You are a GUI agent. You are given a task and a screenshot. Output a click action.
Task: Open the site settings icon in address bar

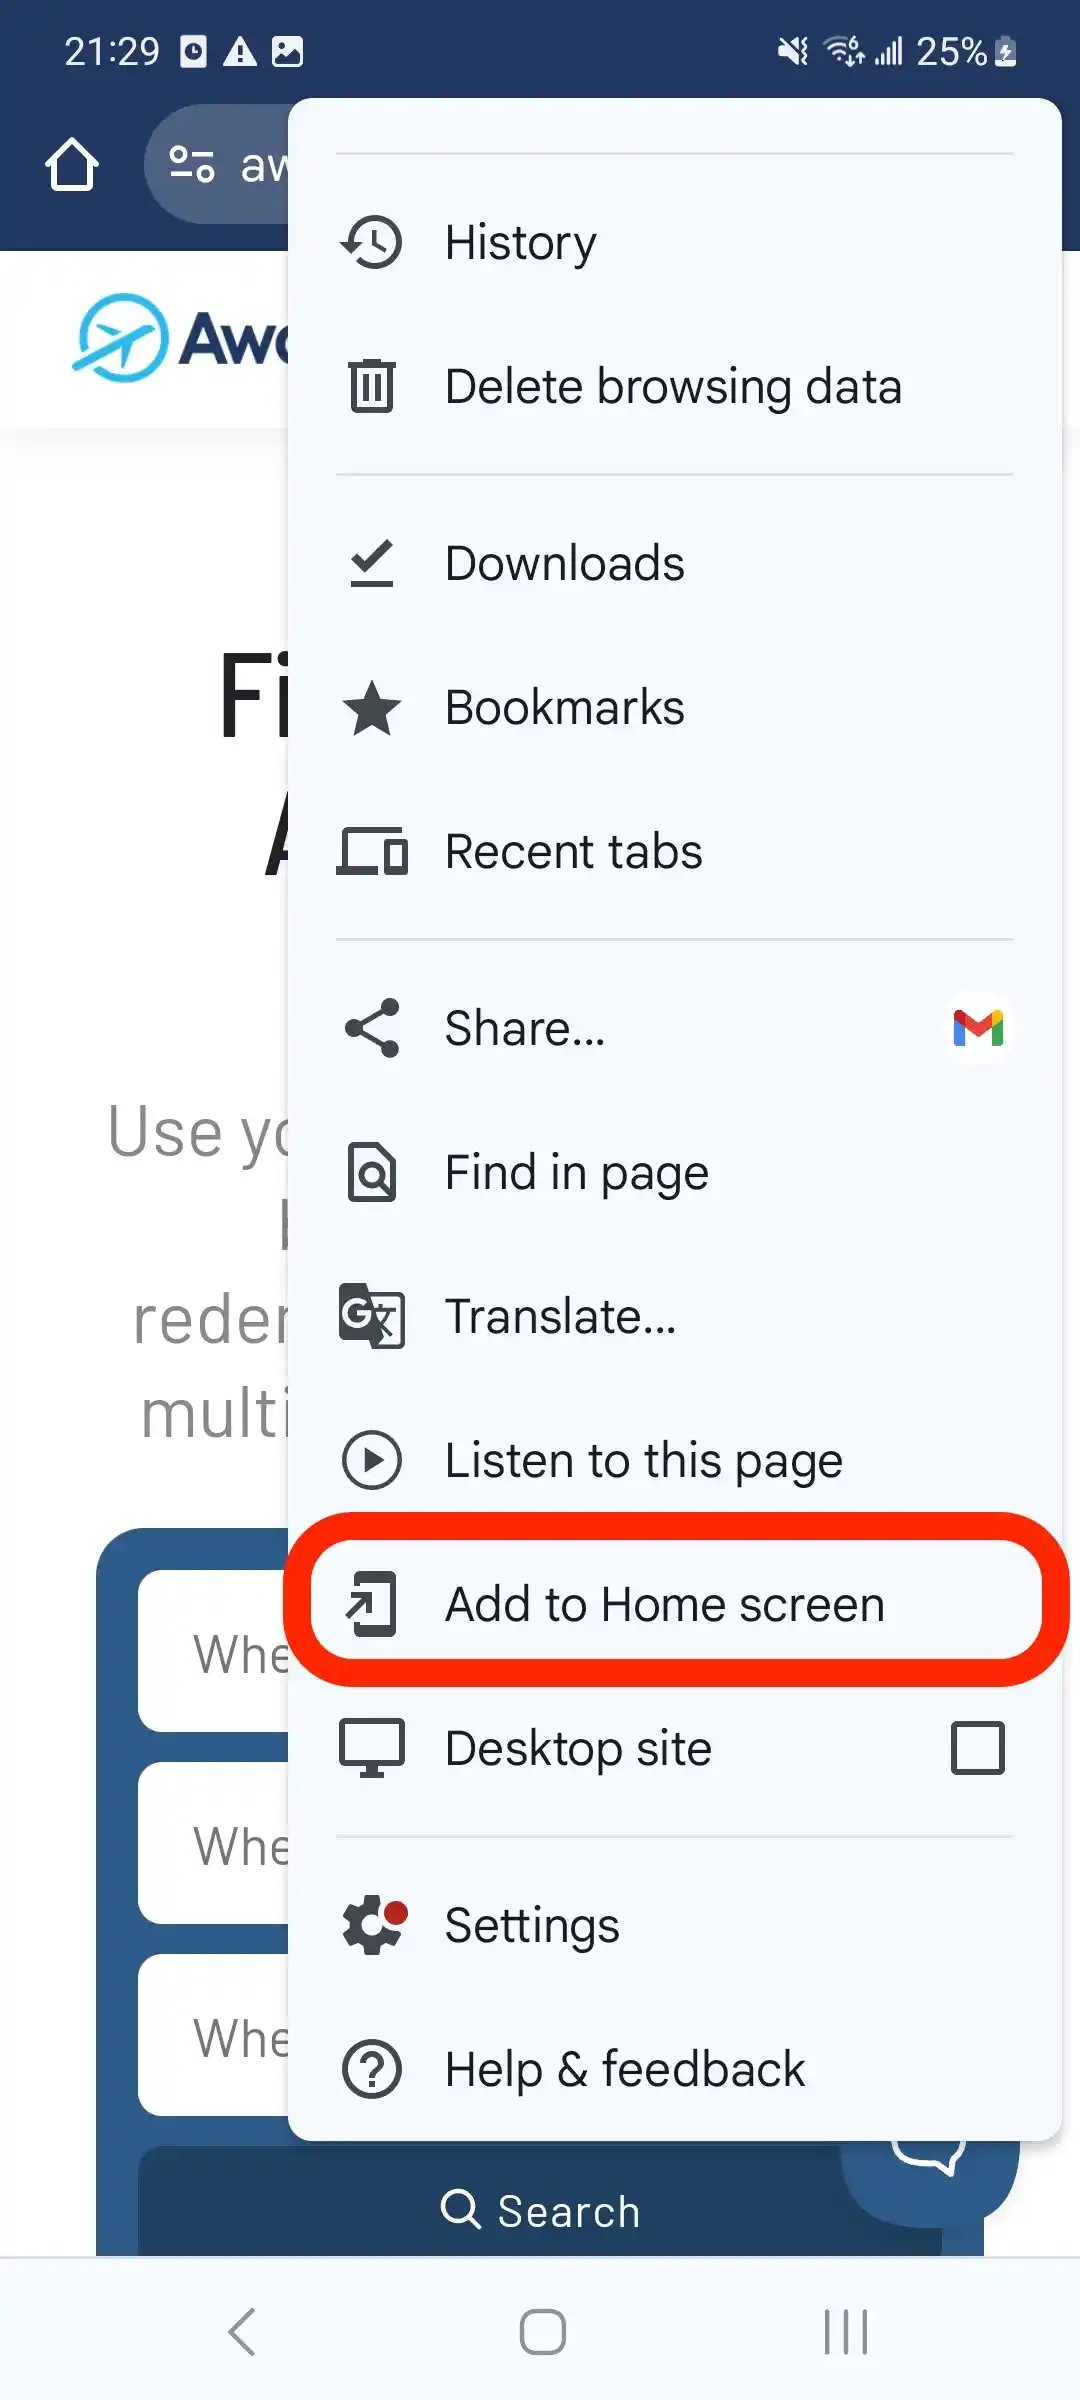click(x=191, y=165)
